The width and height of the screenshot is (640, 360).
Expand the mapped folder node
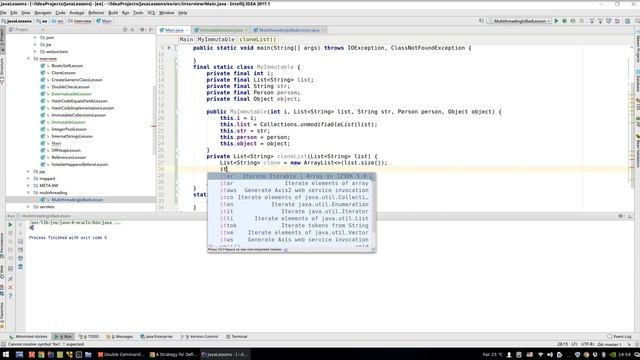pos(29,178)
